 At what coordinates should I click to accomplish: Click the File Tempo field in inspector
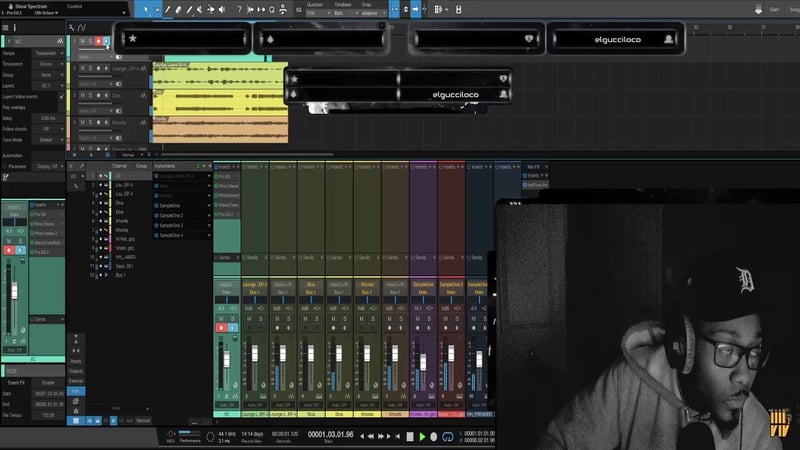point(48,415)
